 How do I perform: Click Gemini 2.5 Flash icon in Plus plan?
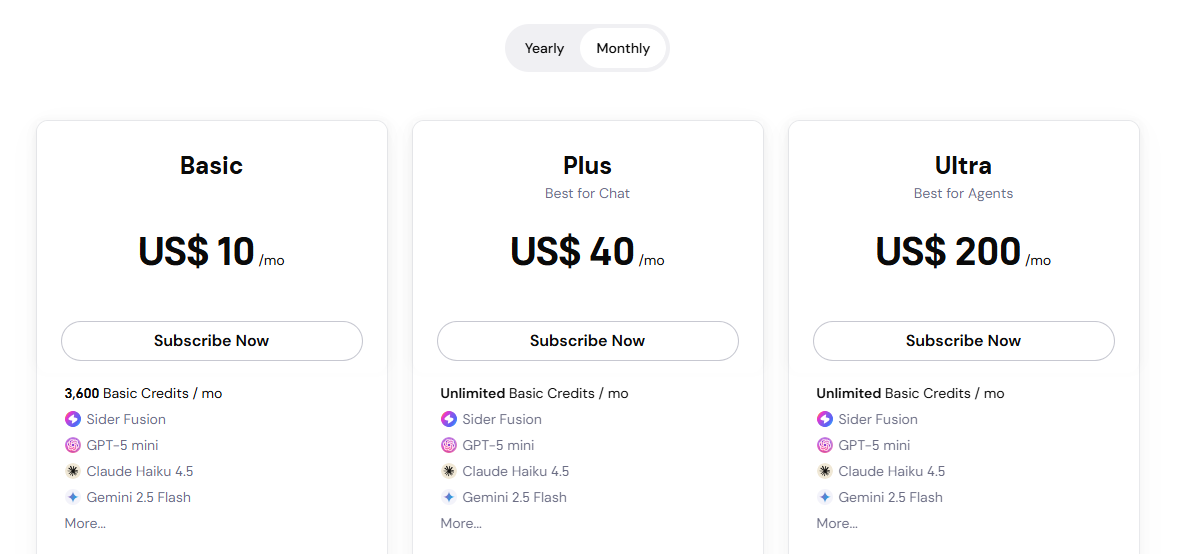(x=449, y=497)
